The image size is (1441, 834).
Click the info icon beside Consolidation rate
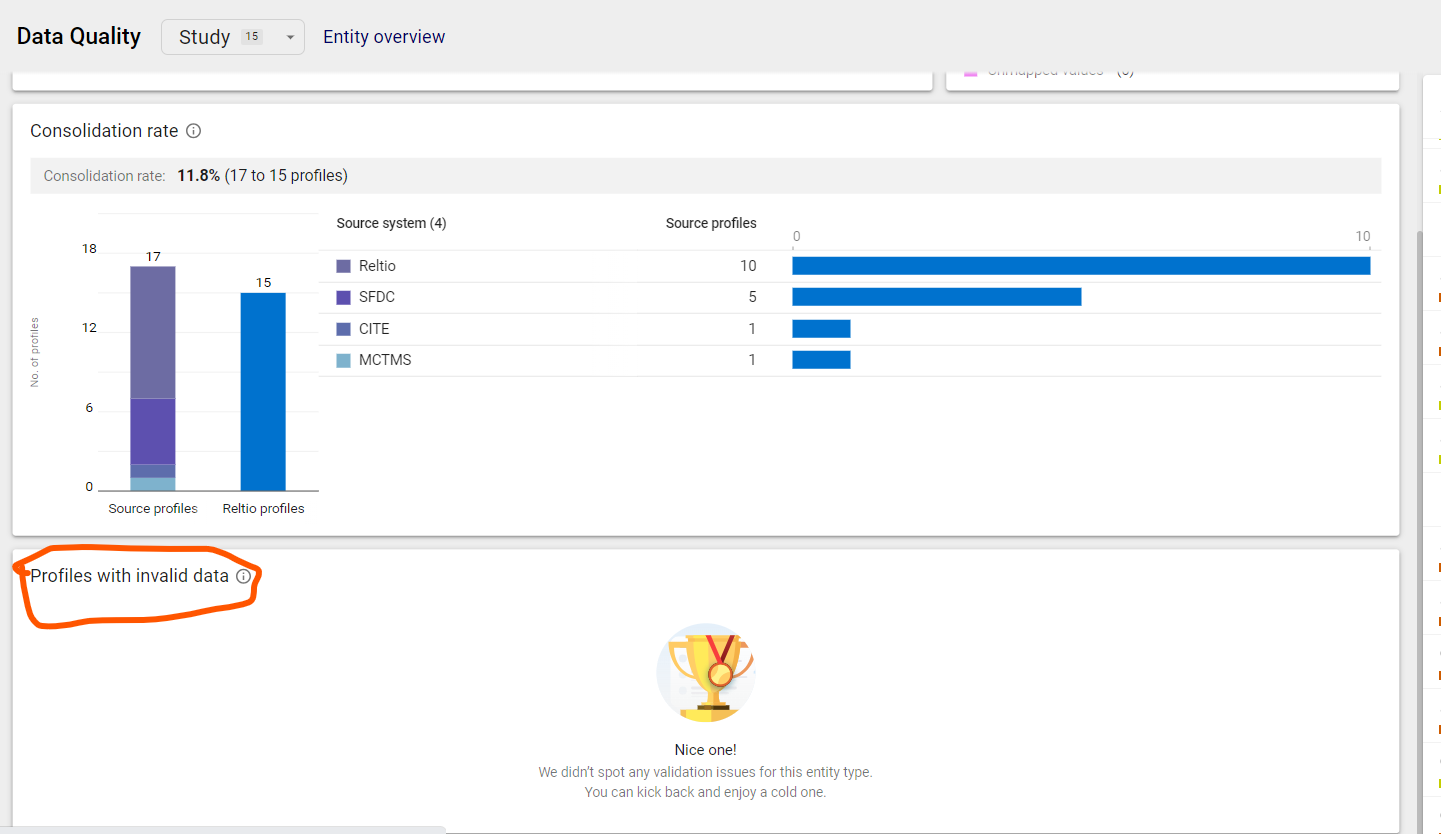[x=193, y=130]
